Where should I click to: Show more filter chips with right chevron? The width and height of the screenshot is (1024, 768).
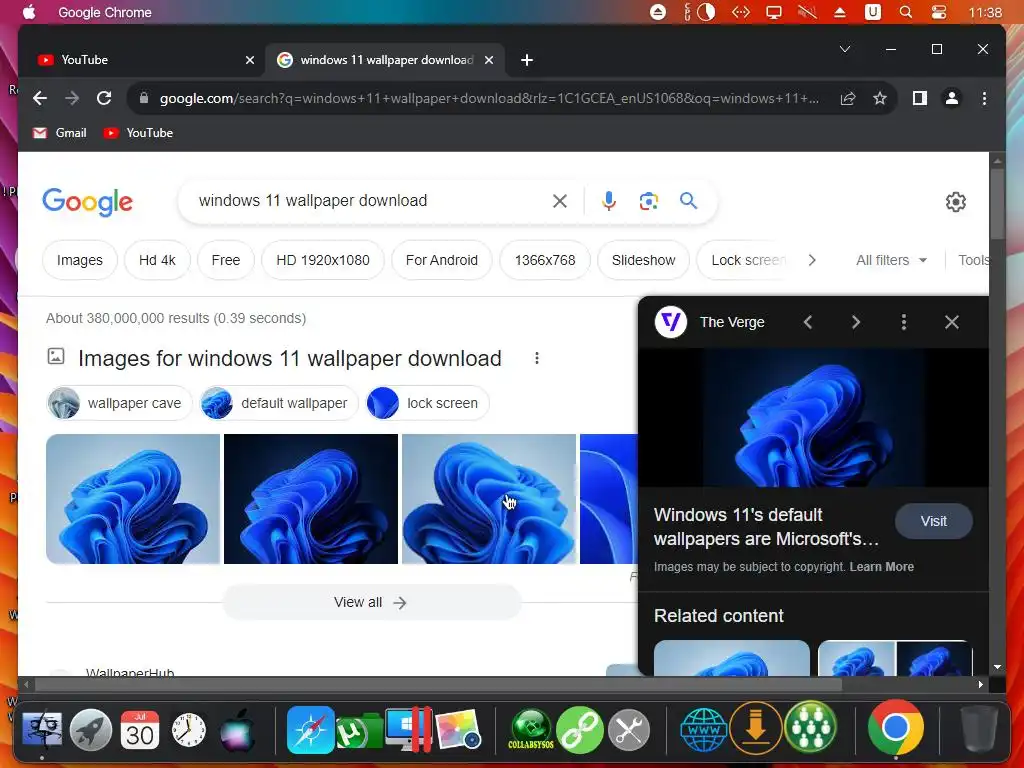pyautogui.click(x=812, y=260)
